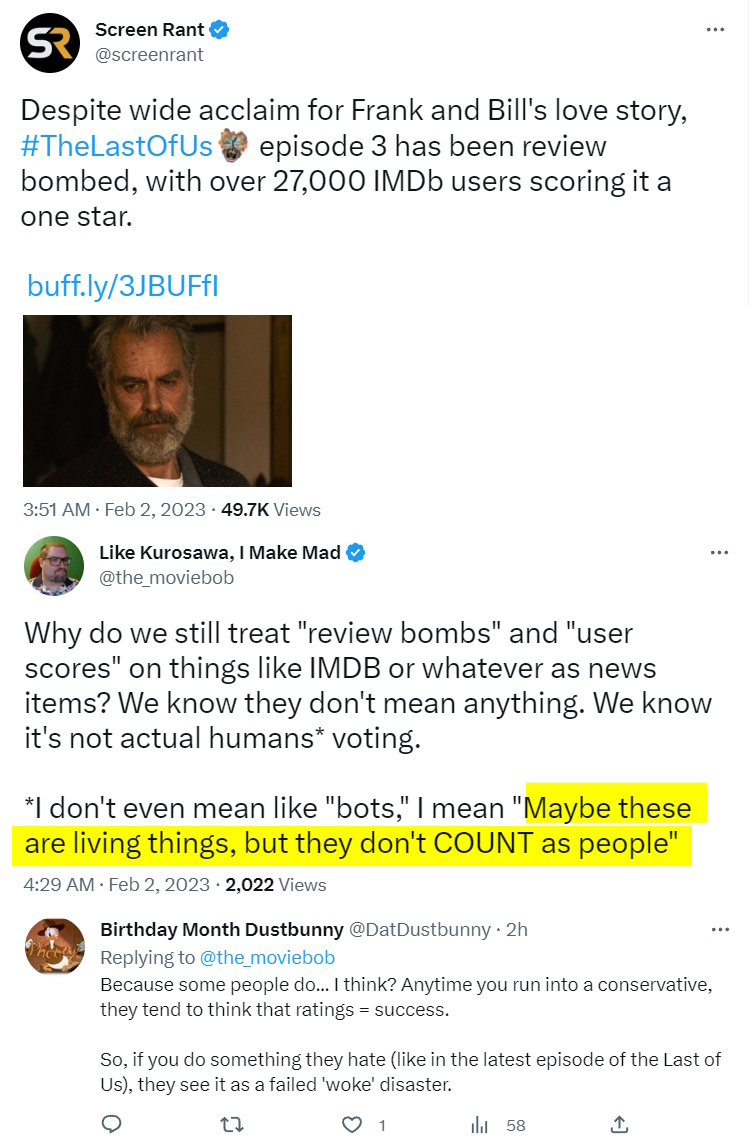
Task: Click the @the_moviebob handle under display name
Action: 166,578
